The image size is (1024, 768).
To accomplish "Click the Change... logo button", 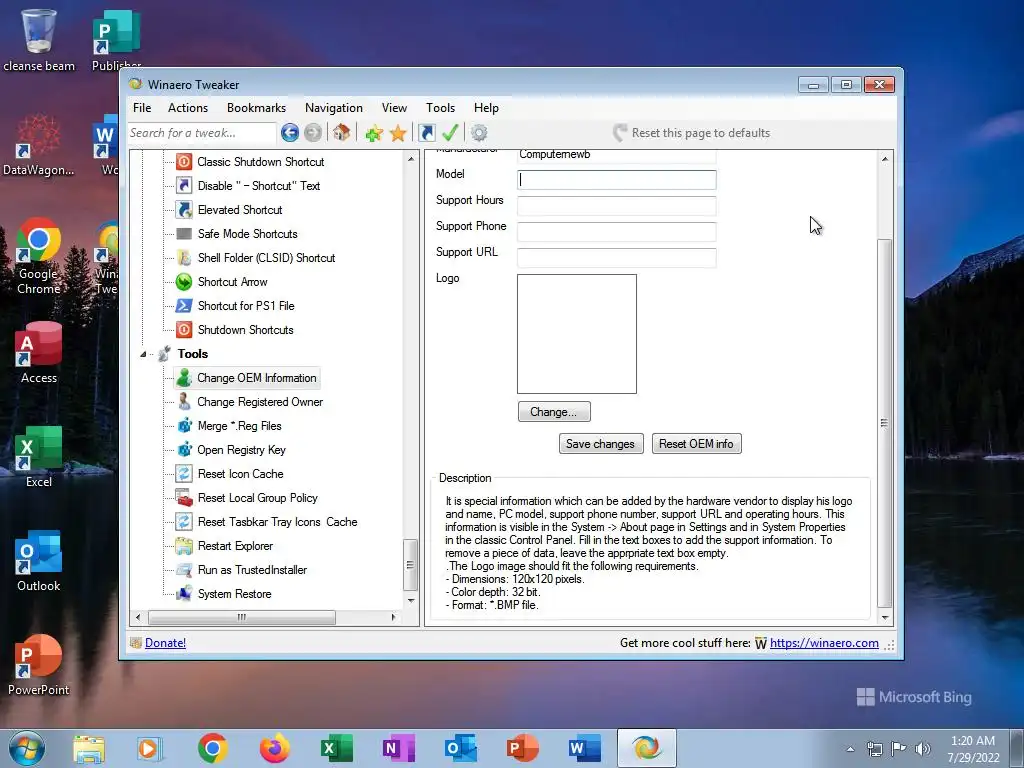I will click(x=554, y=411).
